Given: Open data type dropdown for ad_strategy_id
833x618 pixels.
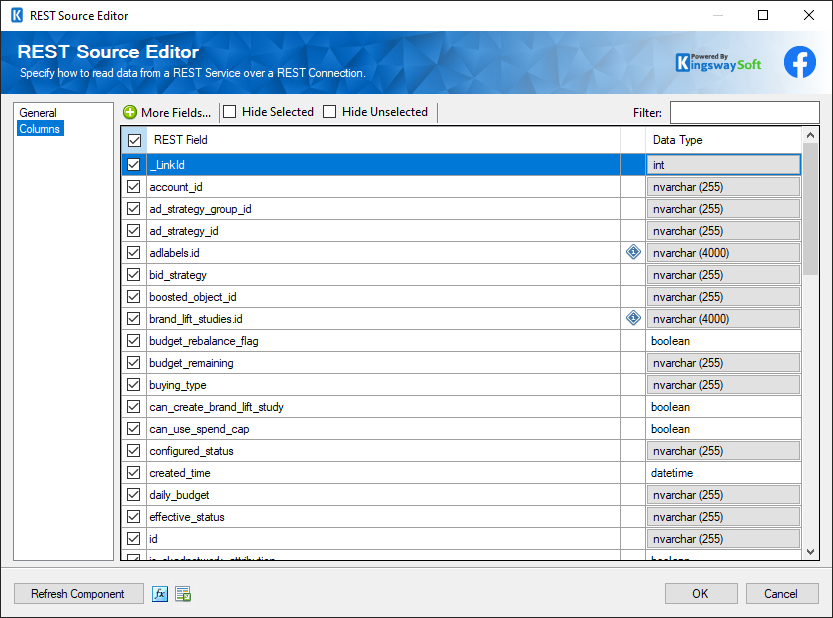Looking at the screenshot, I should (x=723, y=231).
